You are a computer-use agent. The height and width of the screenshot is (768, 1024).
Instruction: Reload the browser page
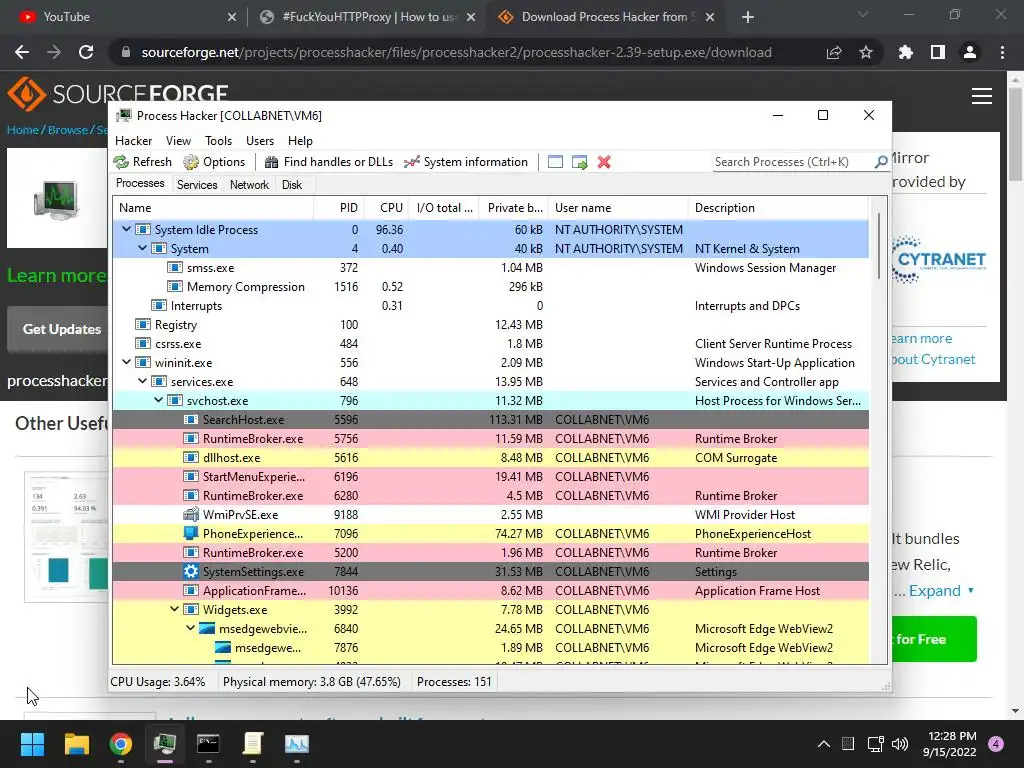pyautogui.click(x=86, y=52)
